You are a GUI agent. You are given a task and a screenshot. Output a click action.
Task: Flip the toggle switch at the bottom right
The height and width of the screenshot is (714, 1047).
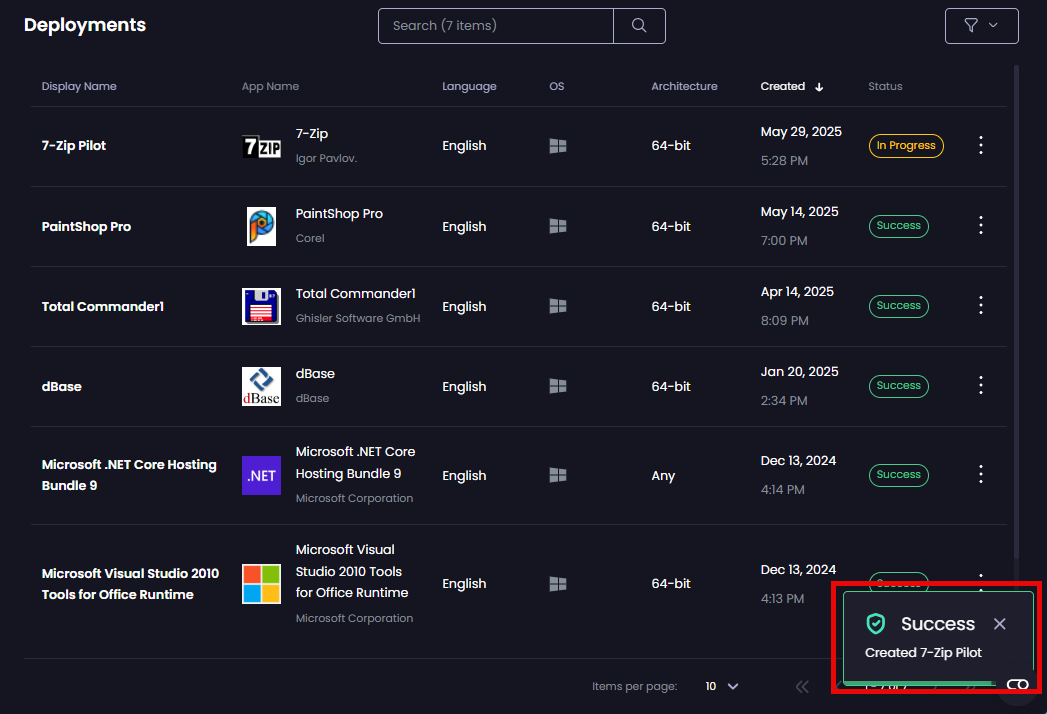point(1017,684)
